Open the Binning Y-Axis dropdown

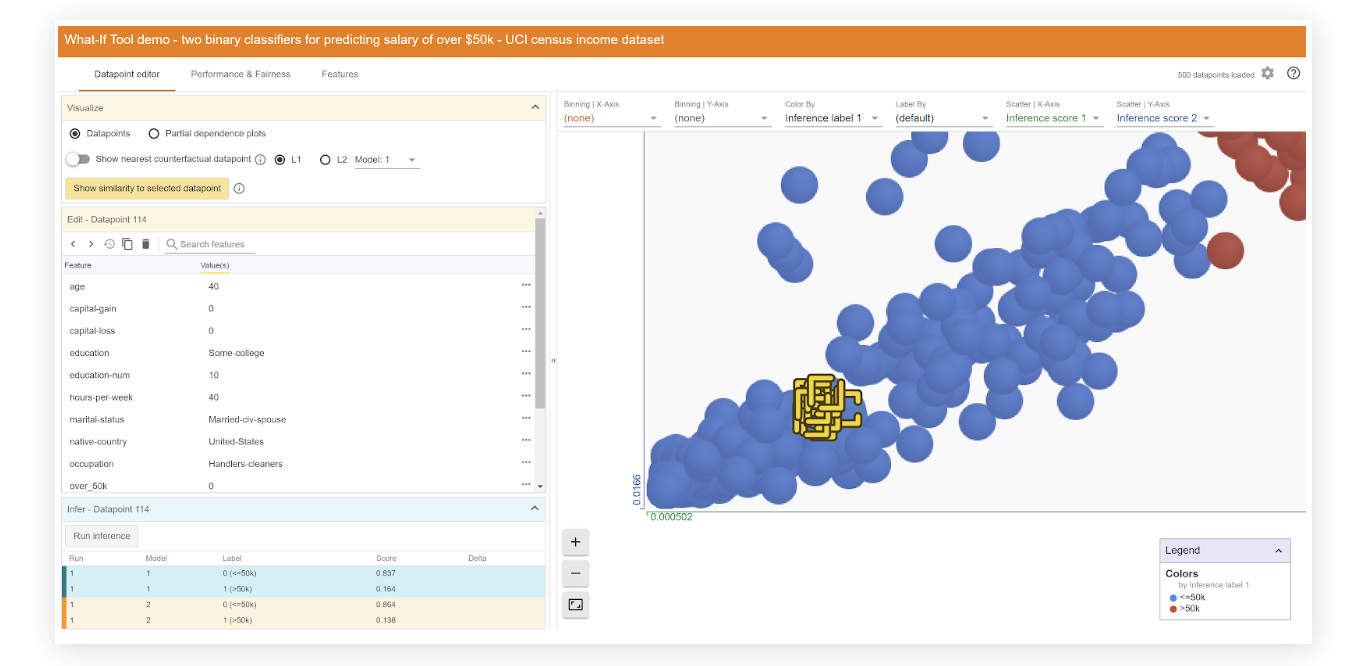point(722,118)
